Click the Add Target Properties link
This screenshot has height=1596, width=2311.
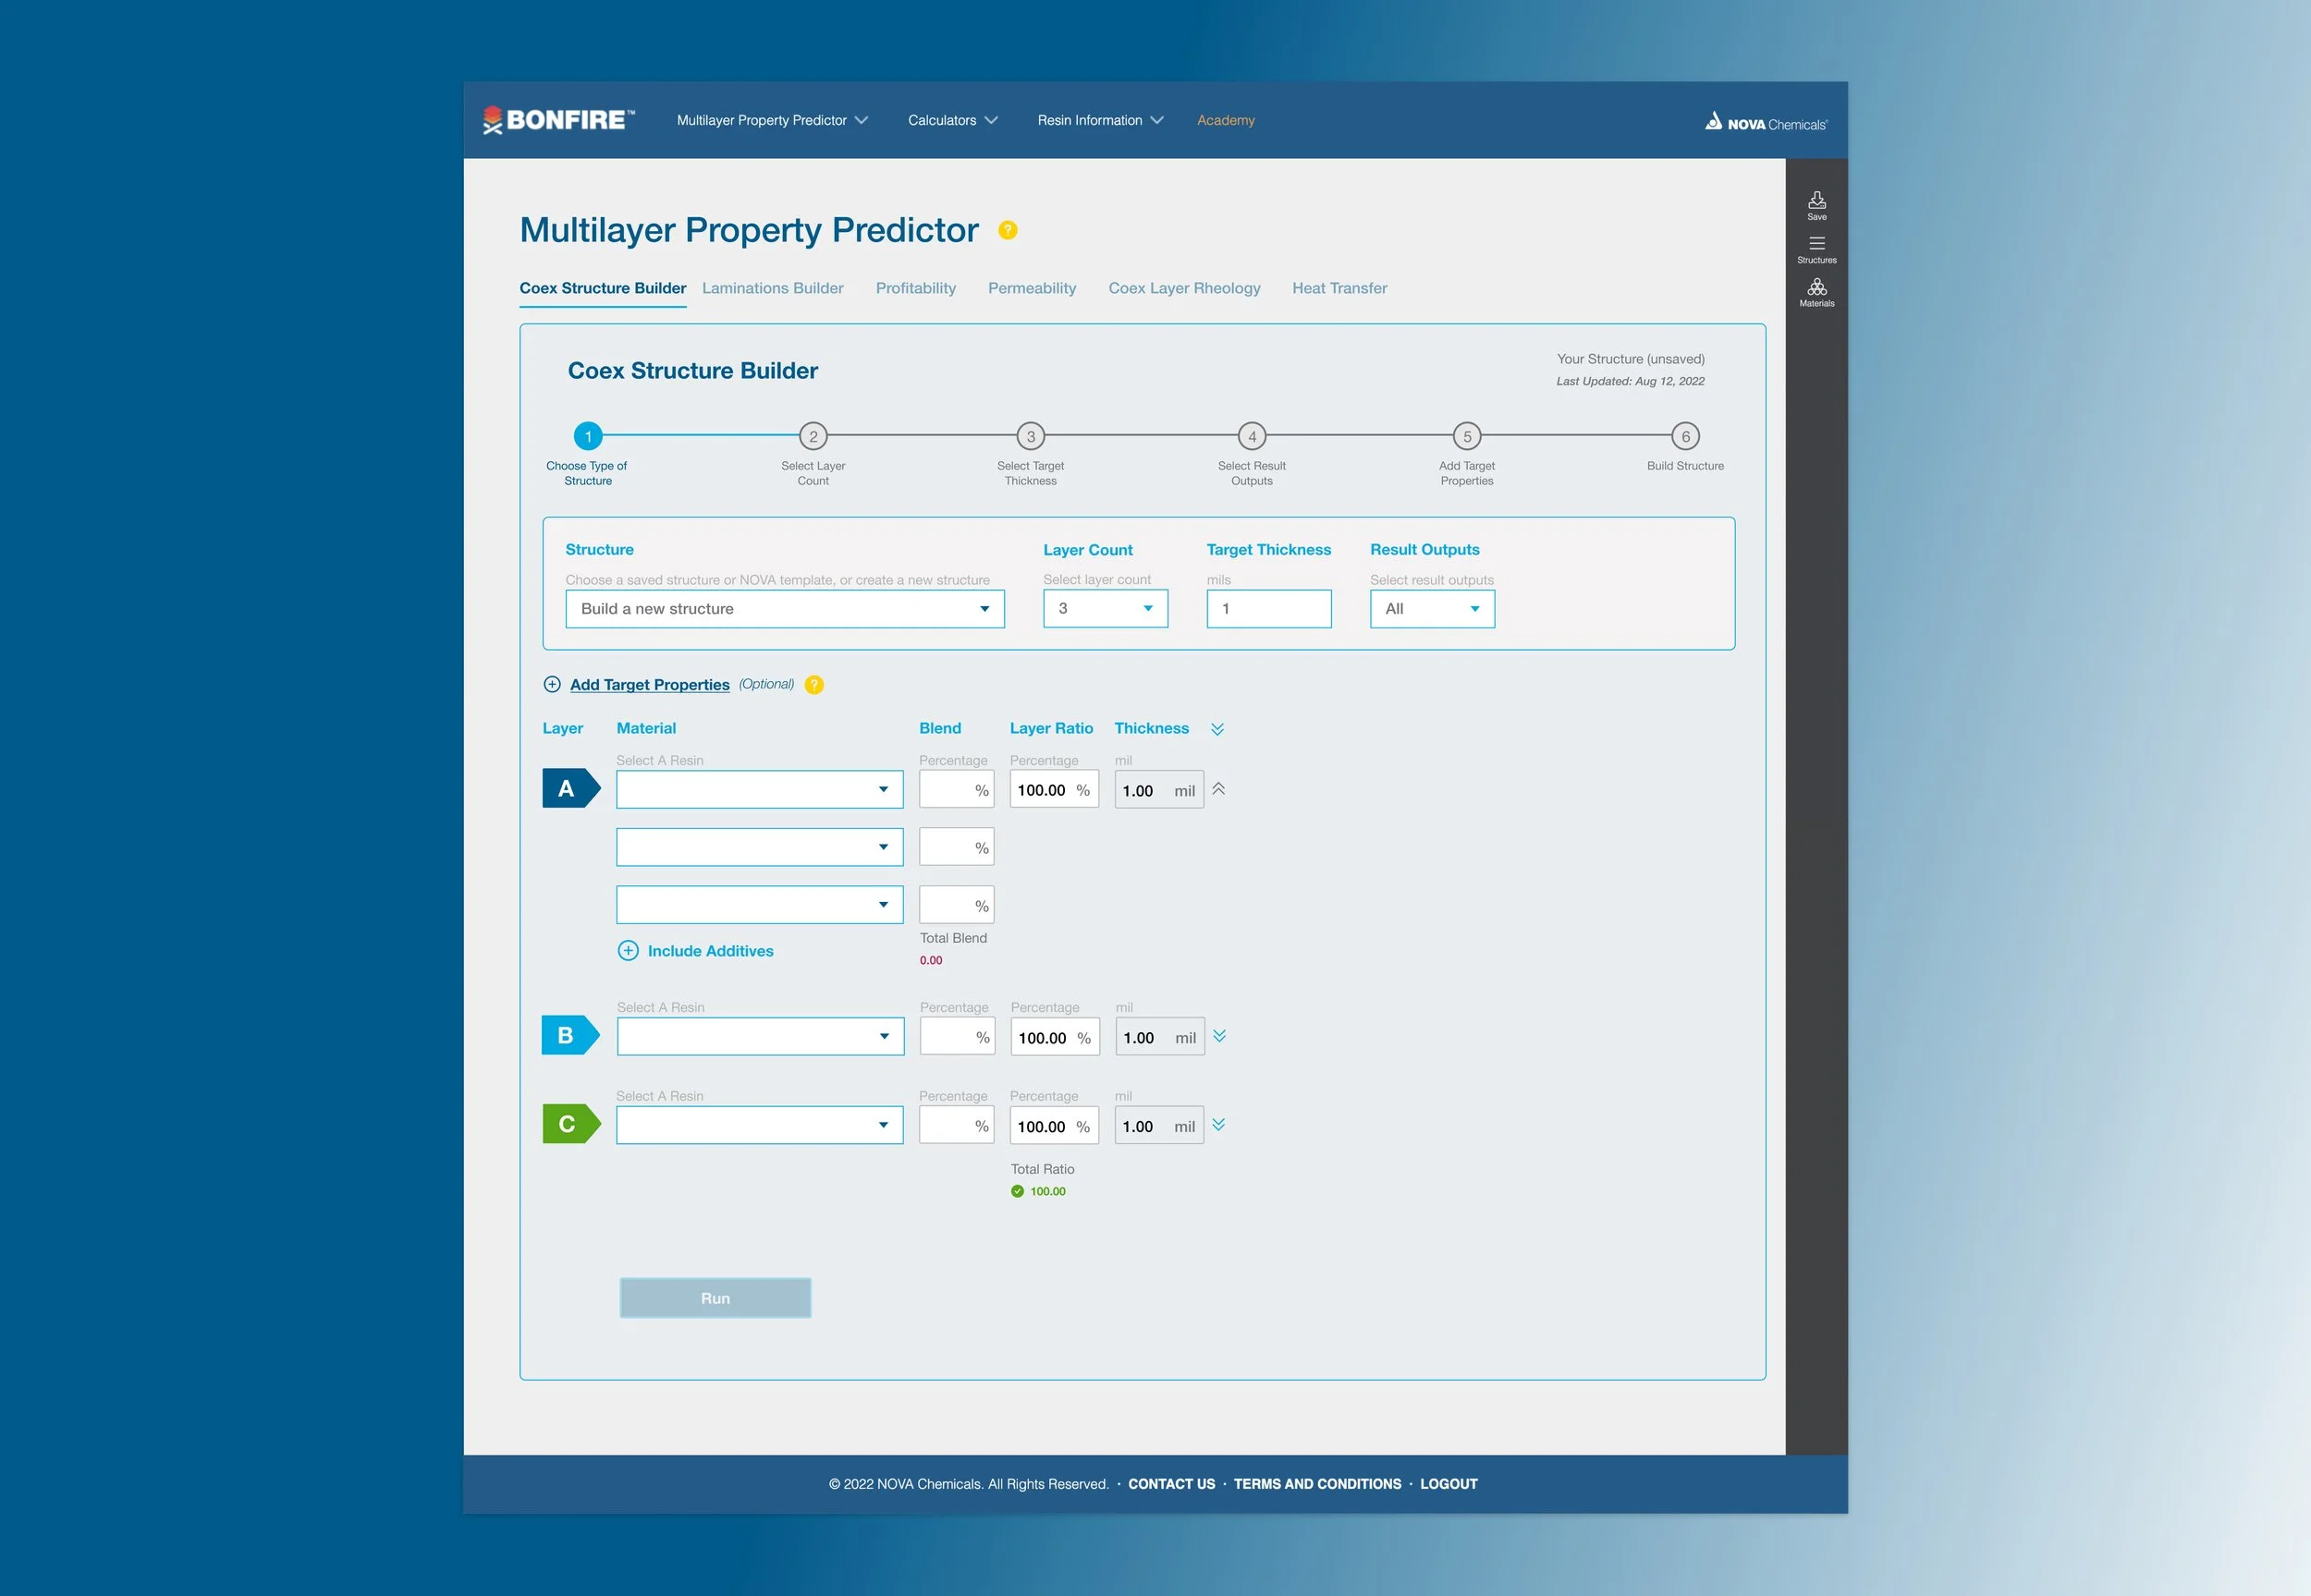(x=649, y=685)
